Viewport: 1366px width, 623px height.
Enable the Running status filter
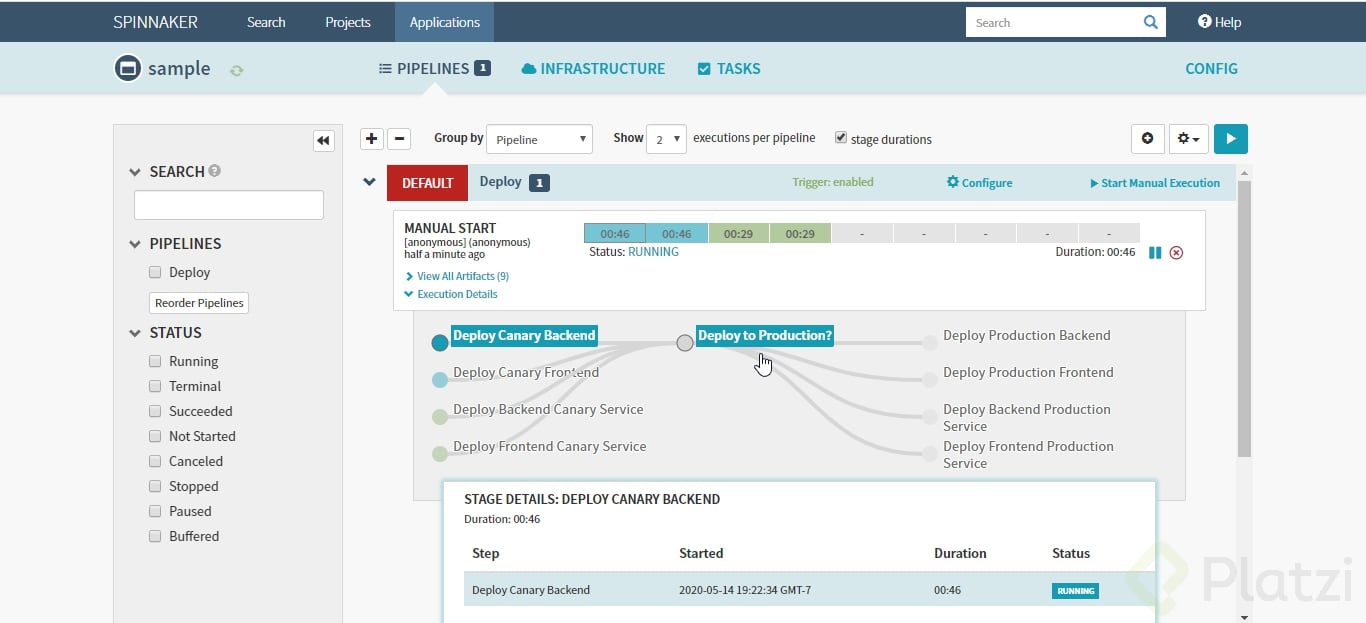coord(155,361)
